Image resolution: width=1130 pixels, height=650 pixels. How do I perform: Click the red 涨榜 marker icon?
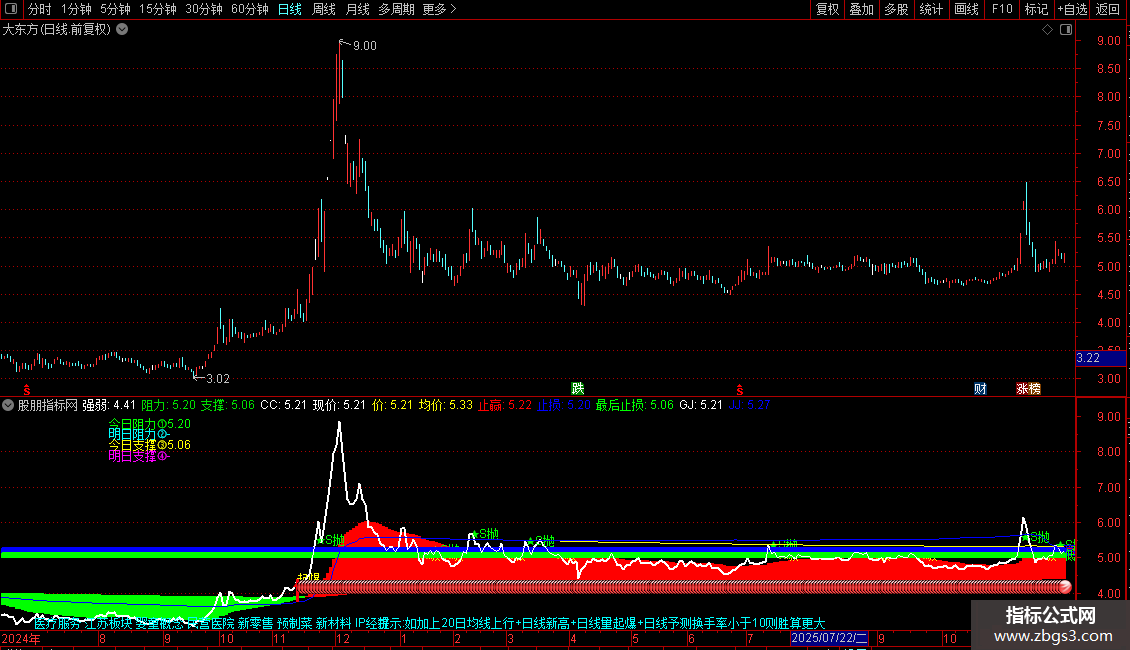tap(1028, 388)
